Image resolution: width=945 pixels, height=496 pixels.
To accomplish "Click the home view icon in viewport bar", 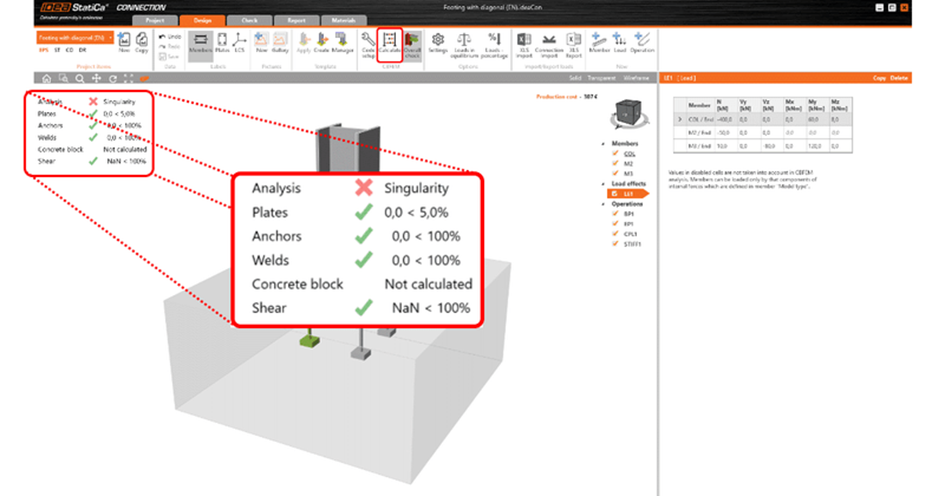I will (46, 78).
